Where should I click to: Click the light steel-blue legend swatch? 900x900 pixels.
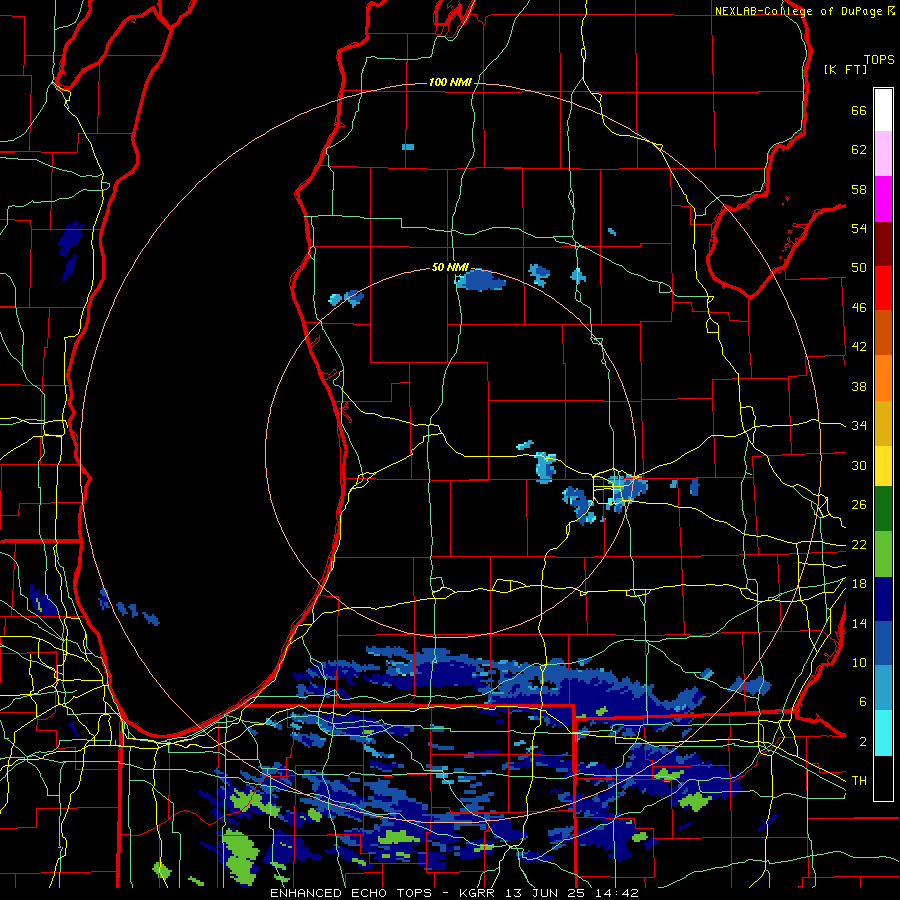point(883,688)
